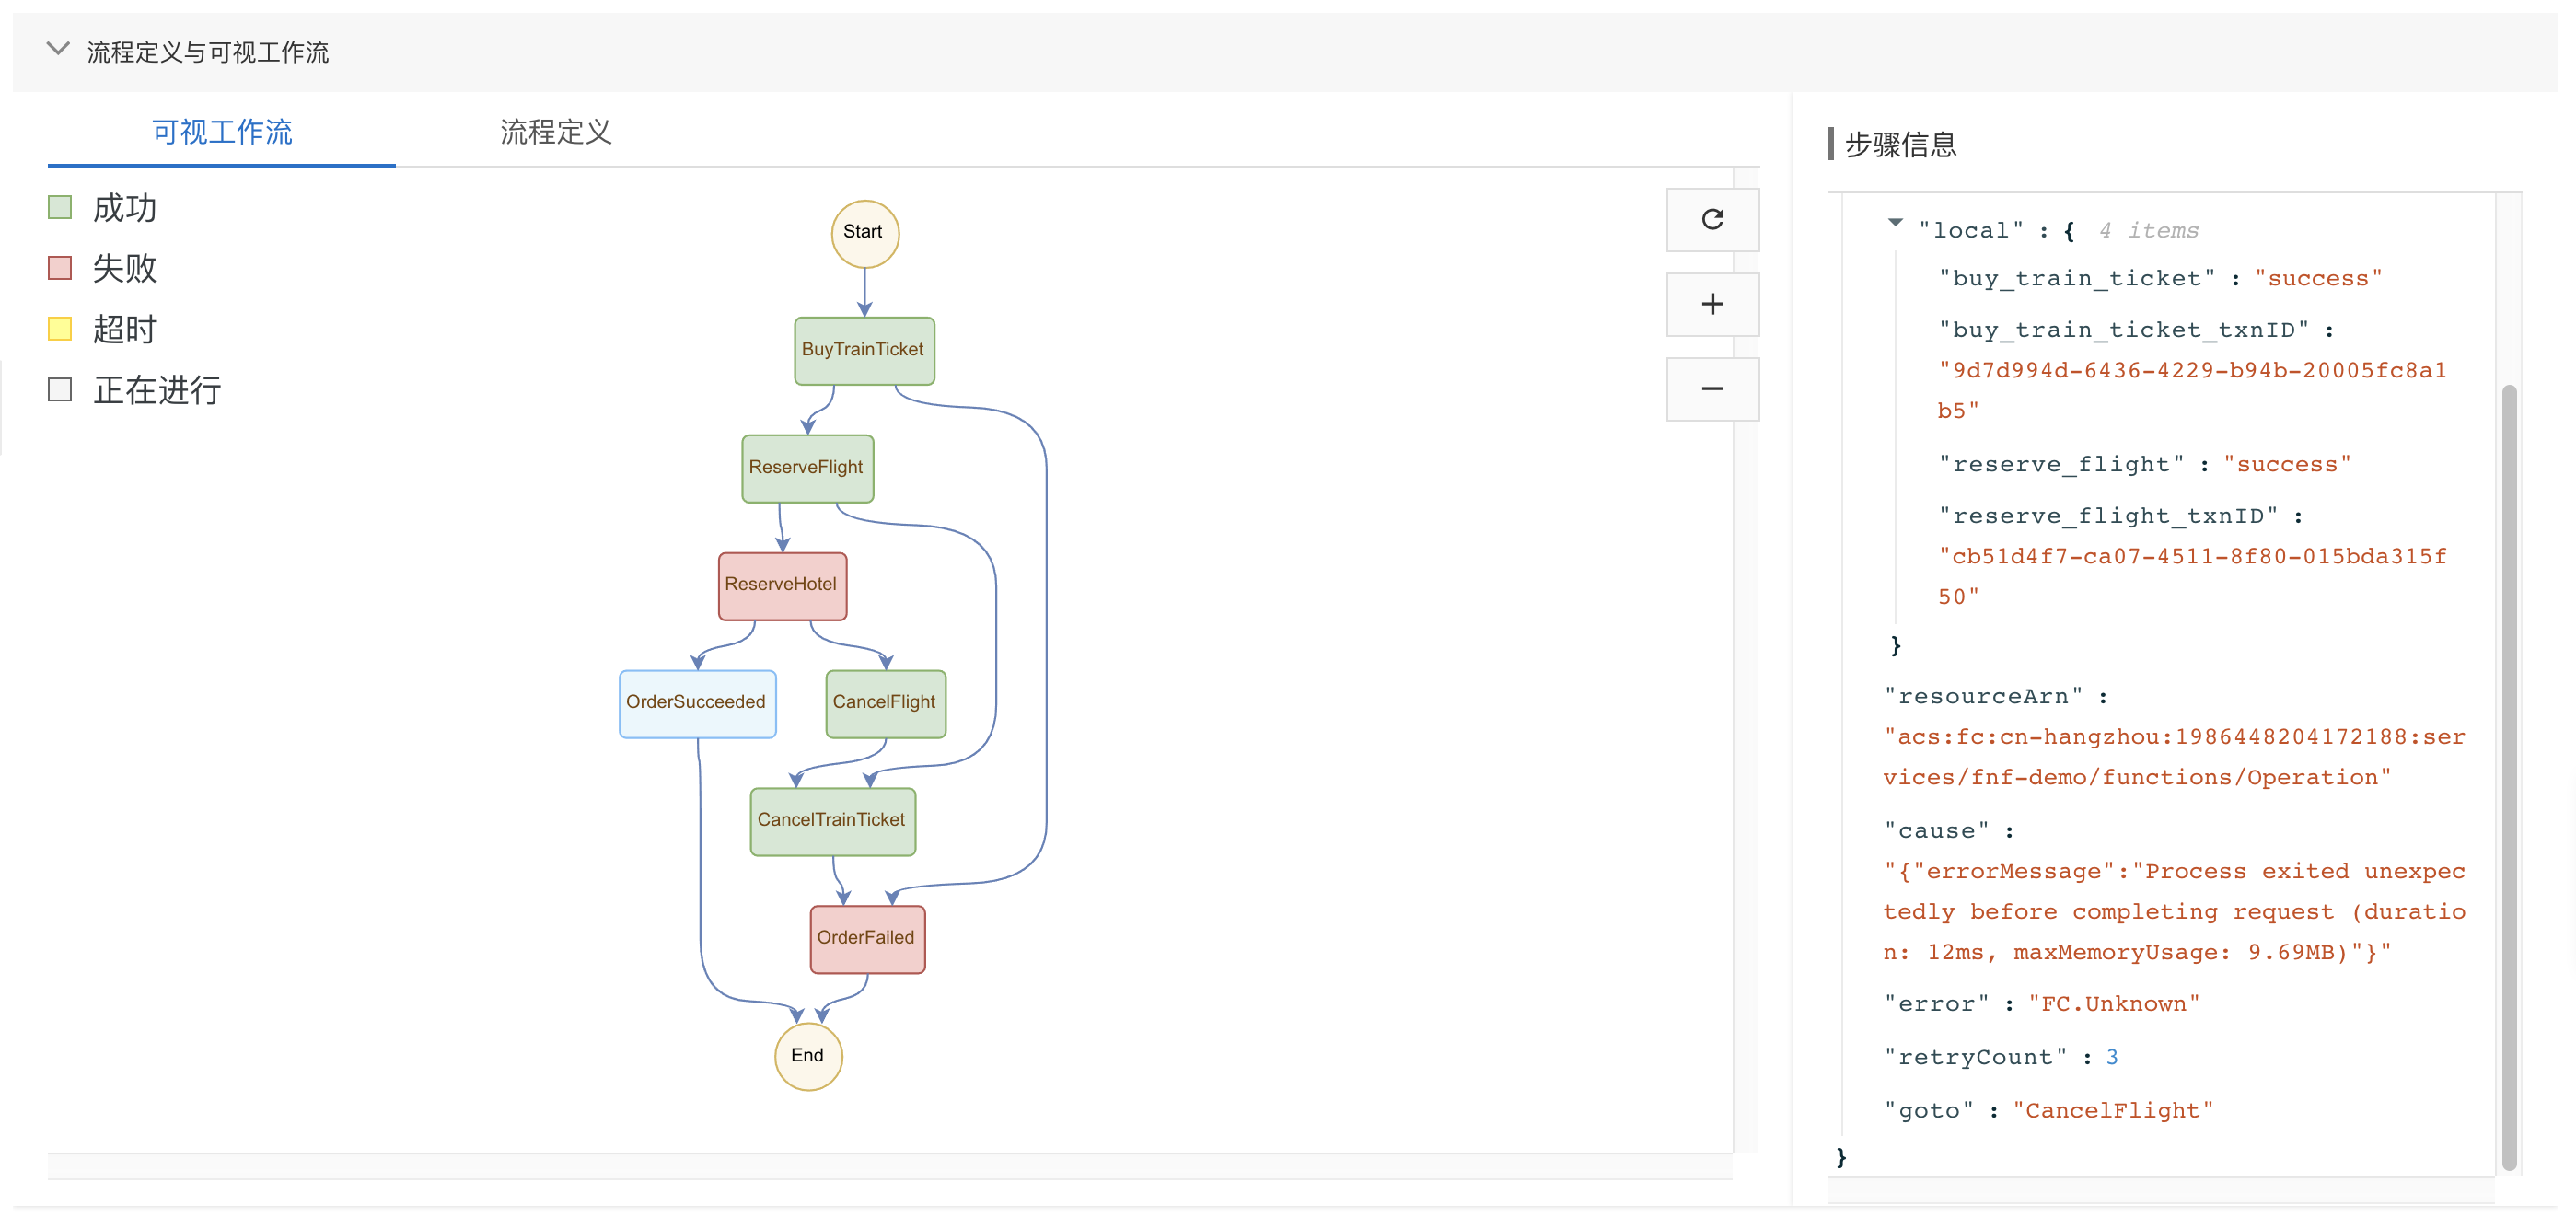
Task: Select the End node in the workflow
Action: coord(808,1056)
